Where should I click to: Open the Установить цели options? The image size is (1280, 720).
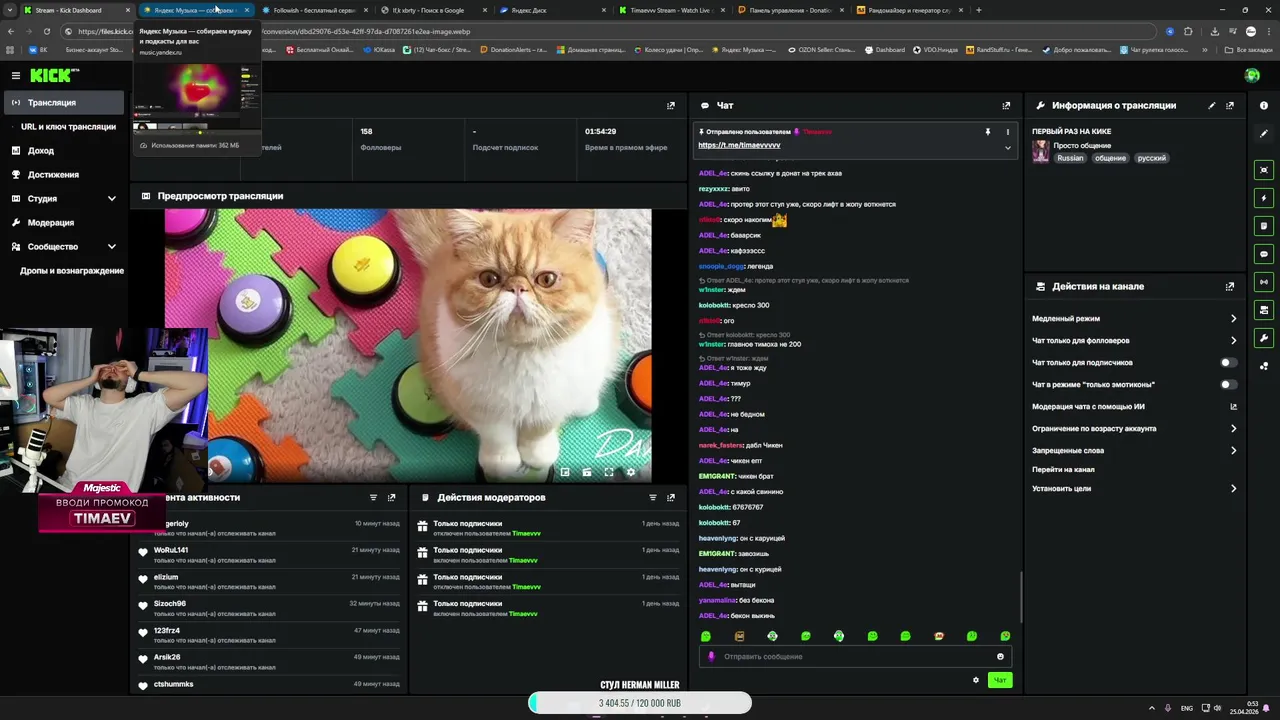tap(1134, 489)
